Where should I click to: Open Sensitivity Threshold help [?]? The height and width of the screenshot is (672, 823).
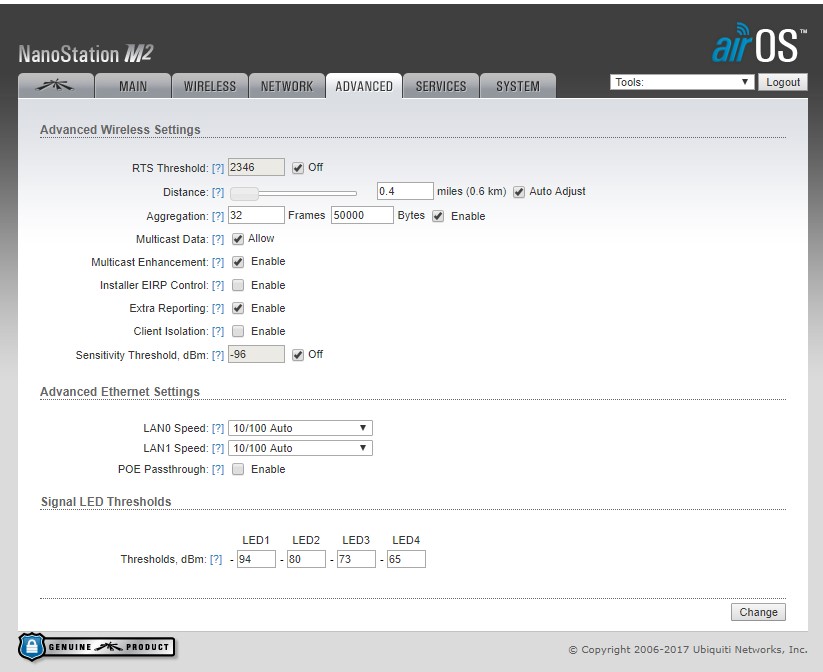[x=218, y=355]
